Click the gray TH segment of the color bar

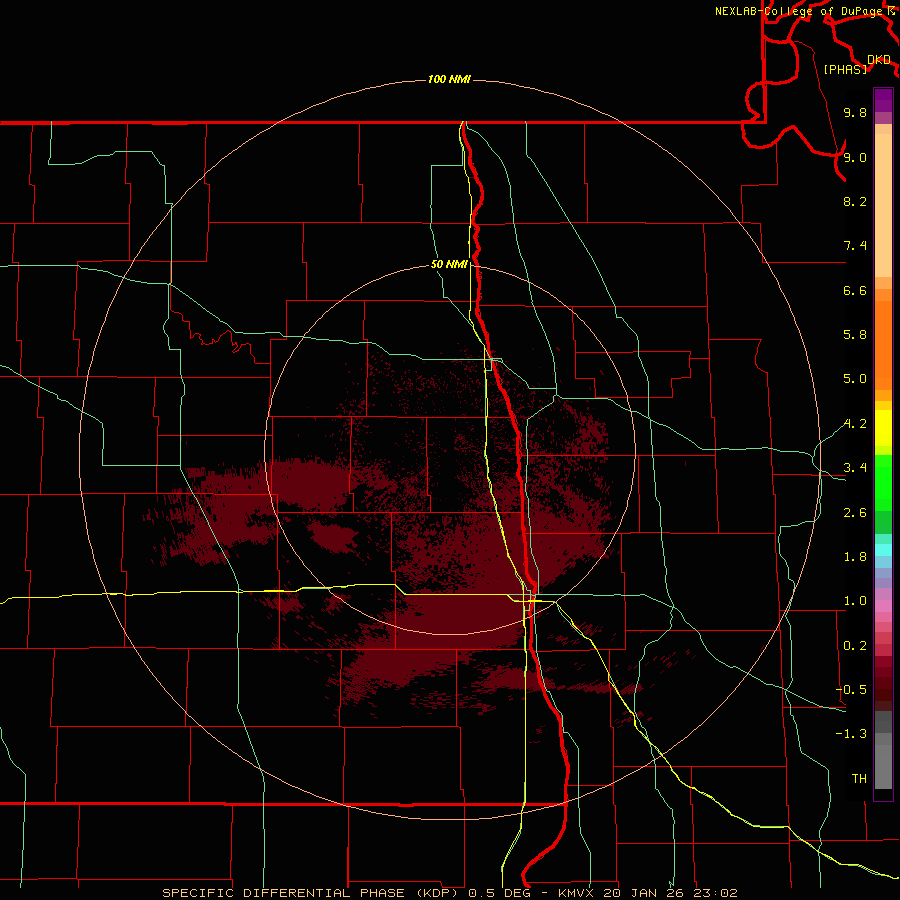pos(883,766)
